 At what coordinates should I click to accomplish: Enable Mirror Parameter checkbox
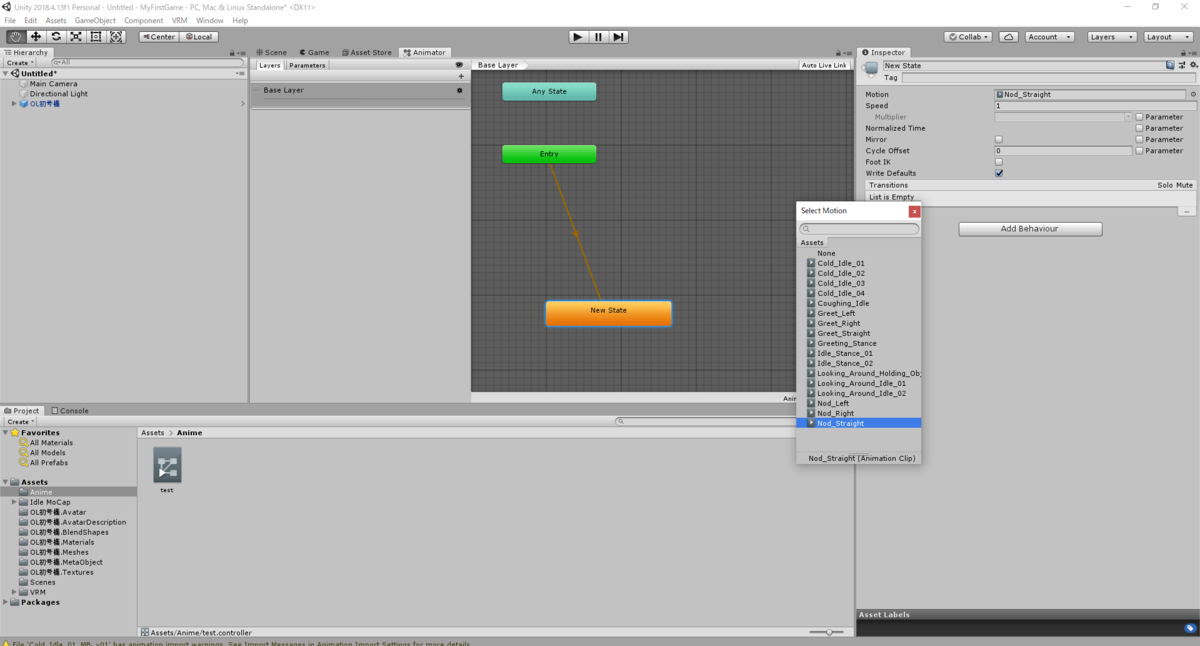coord(1139,139)
